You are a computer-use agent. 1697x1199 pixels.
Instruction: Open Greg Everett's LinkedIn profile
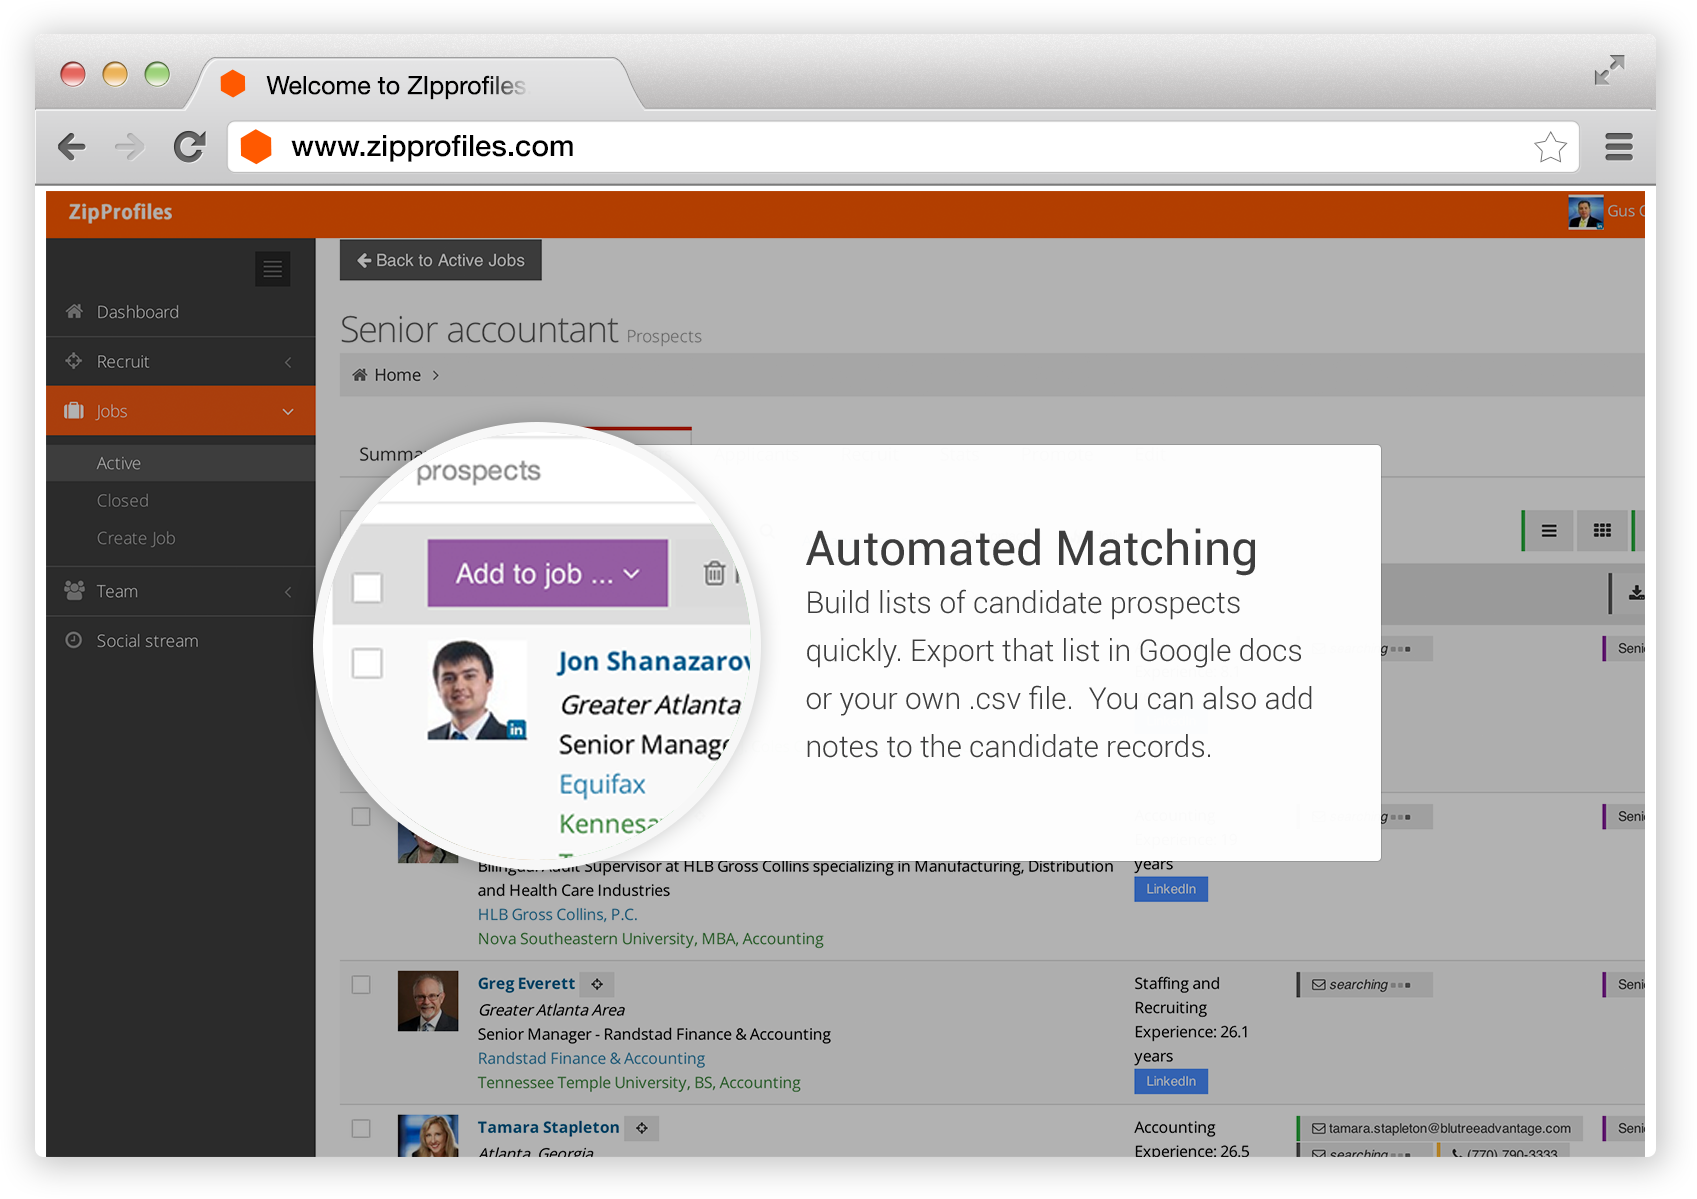(1170, 1081)
